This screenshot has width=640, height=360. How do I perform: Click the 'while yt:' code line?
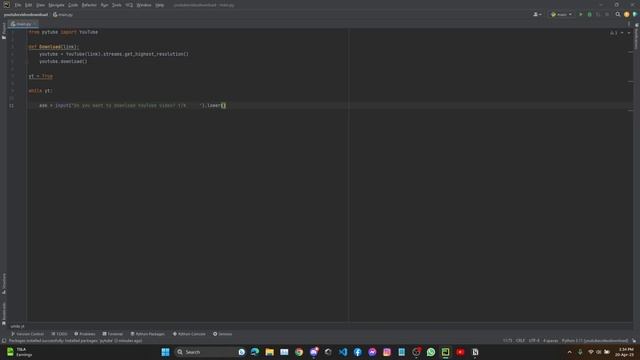coord(40,91)
